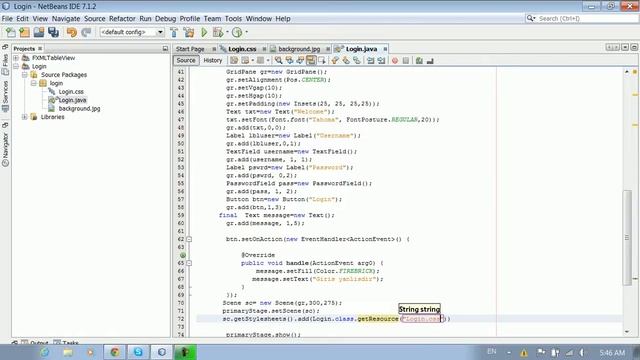The width and height of the screenshot is (640, 360).
Task: Open the Refactor menu
Action: [122, 19]
